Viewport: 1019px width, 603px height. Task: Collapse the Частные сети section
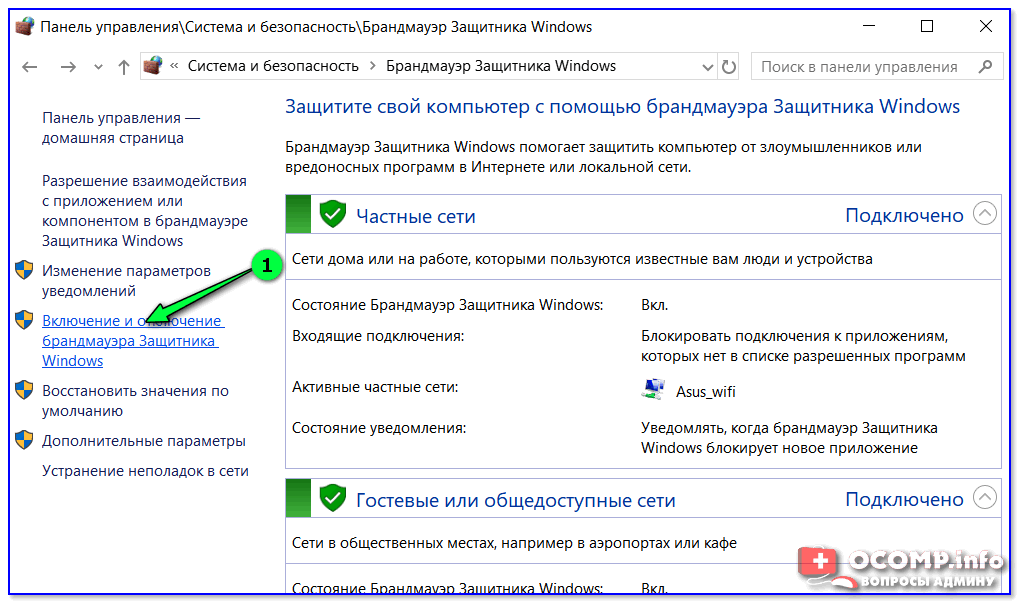[985, 215]
